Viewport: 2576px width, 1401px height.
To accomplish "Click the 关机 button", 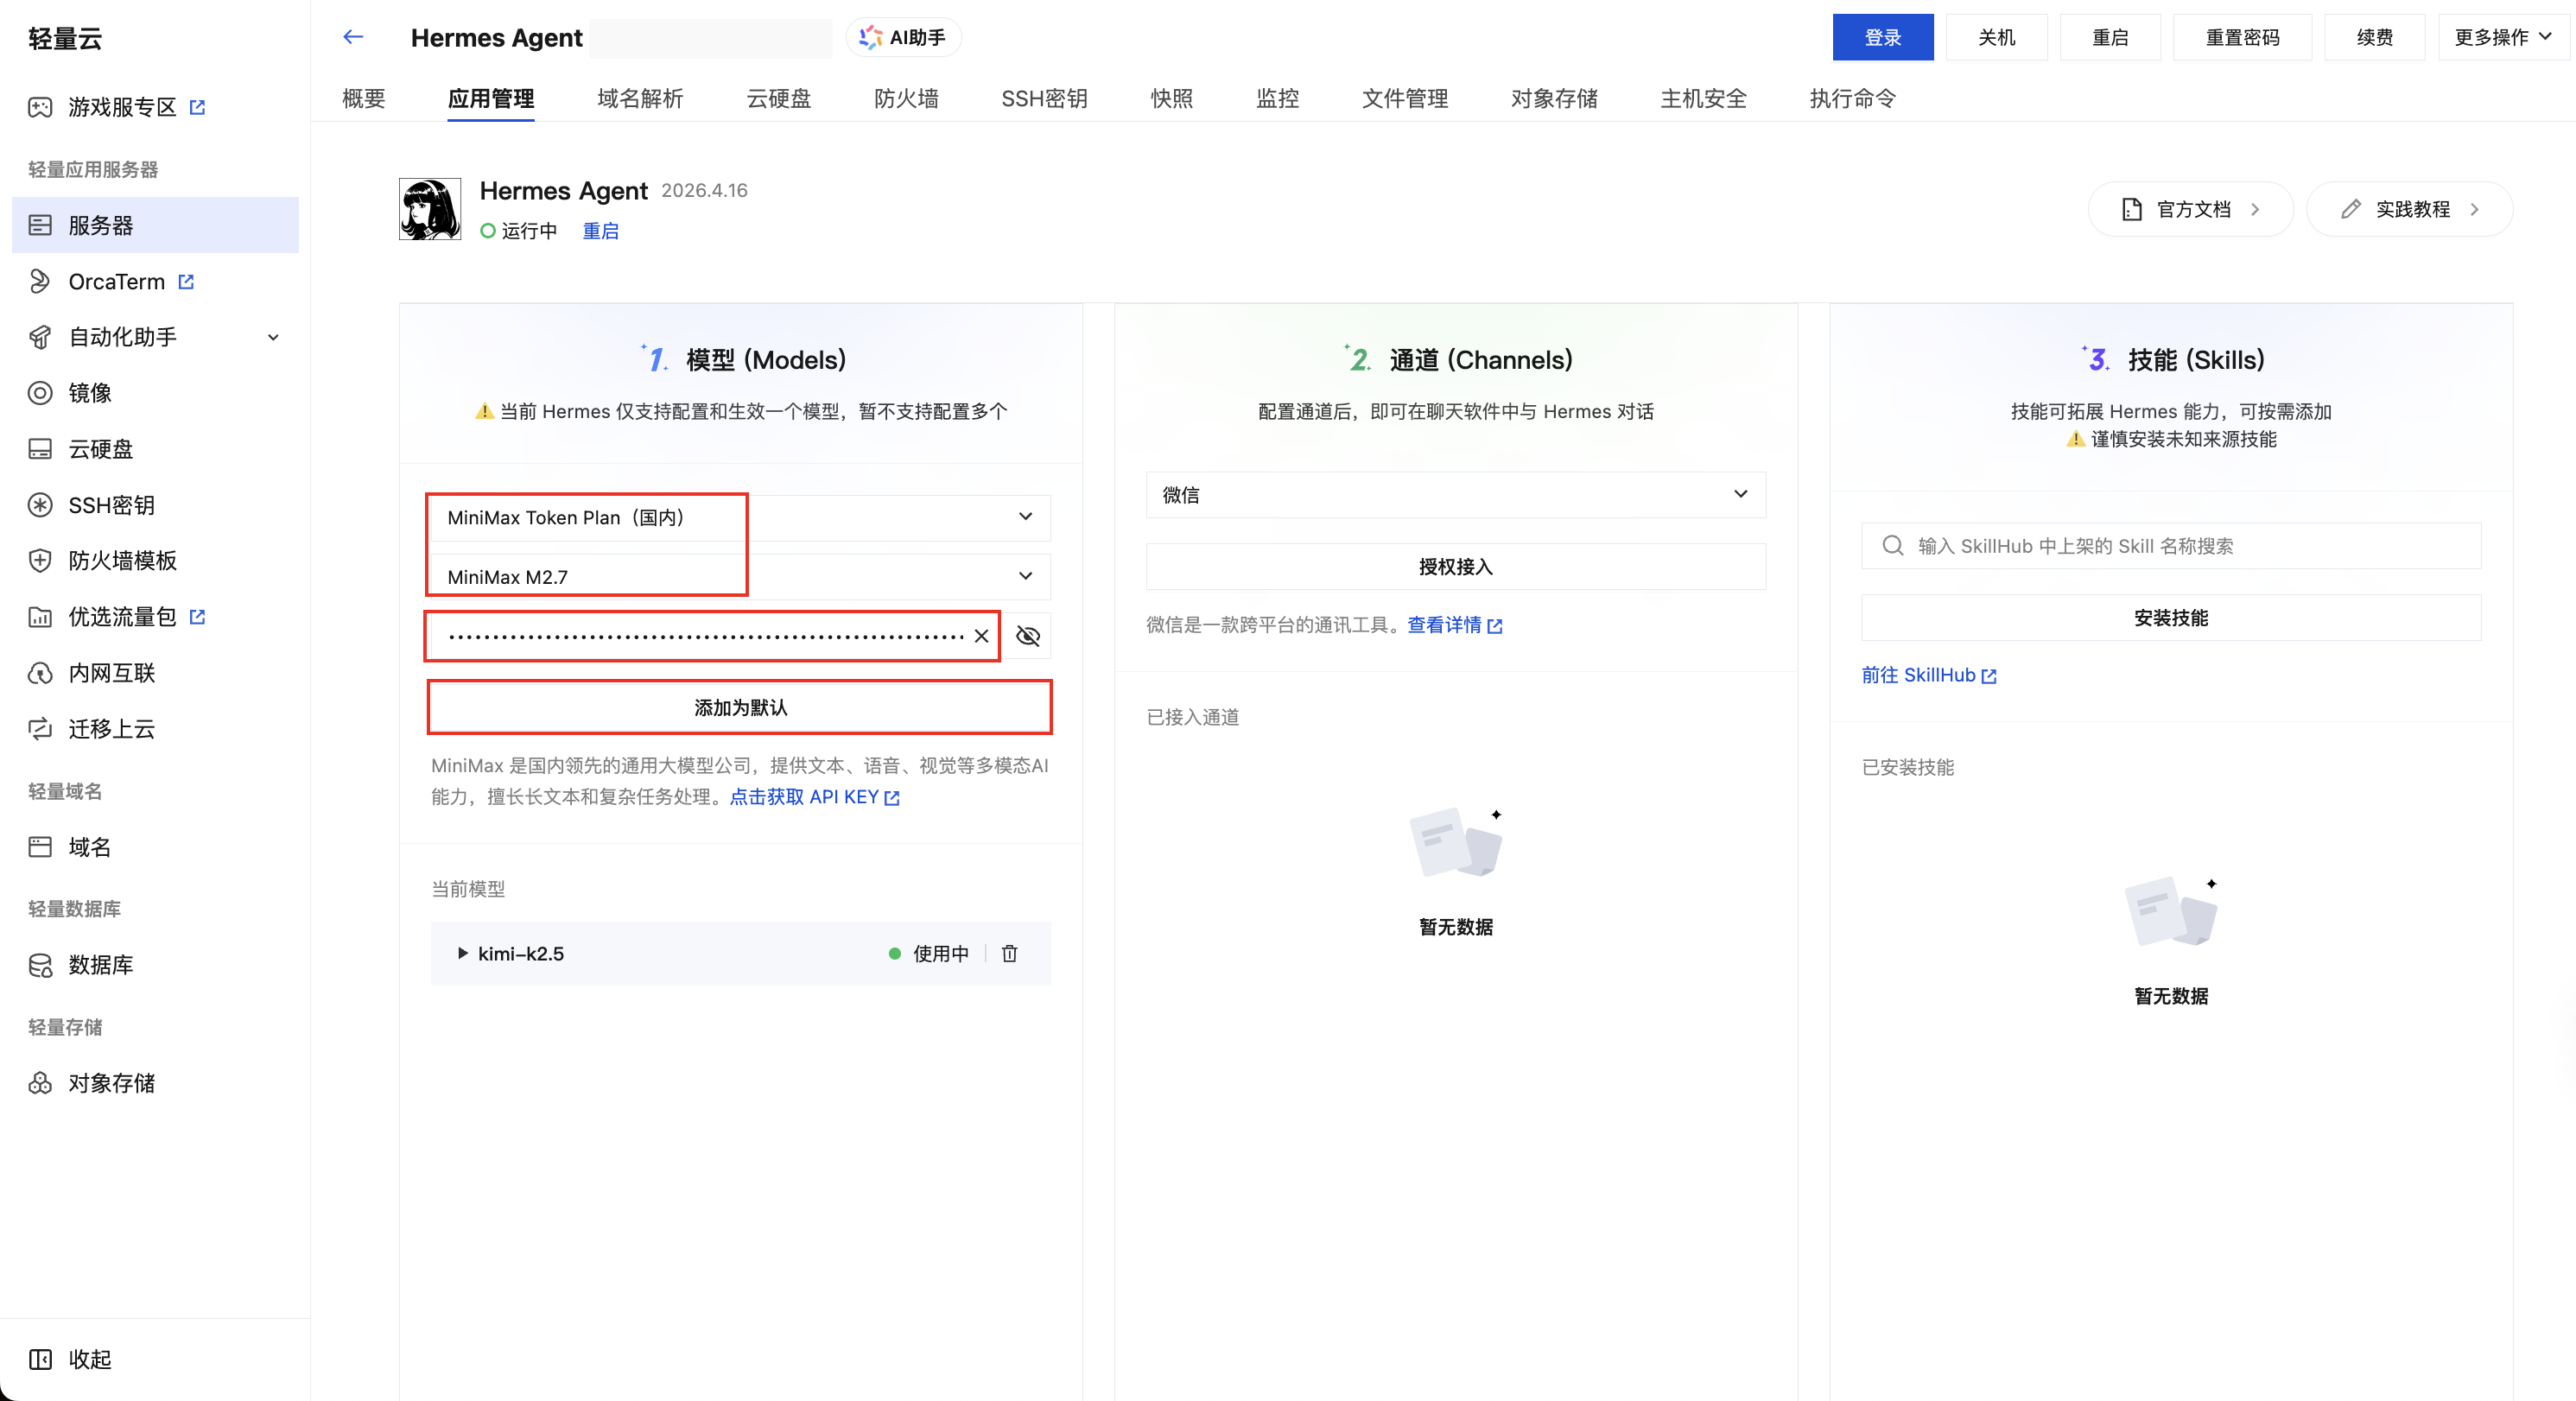I will click(1997, 37).
